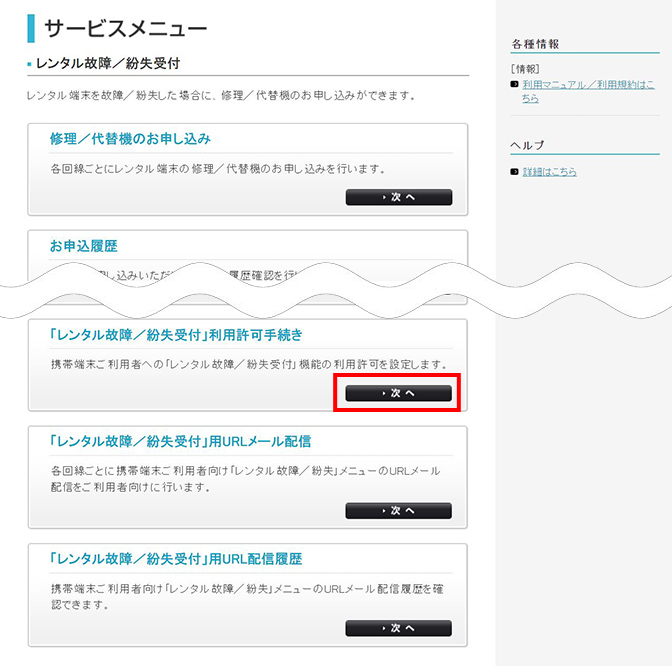Image resolution: width=672 pixels, height=666 pixels.
Task: Click the ヘルプ sidebar heading
Action: tap(527, 145)
